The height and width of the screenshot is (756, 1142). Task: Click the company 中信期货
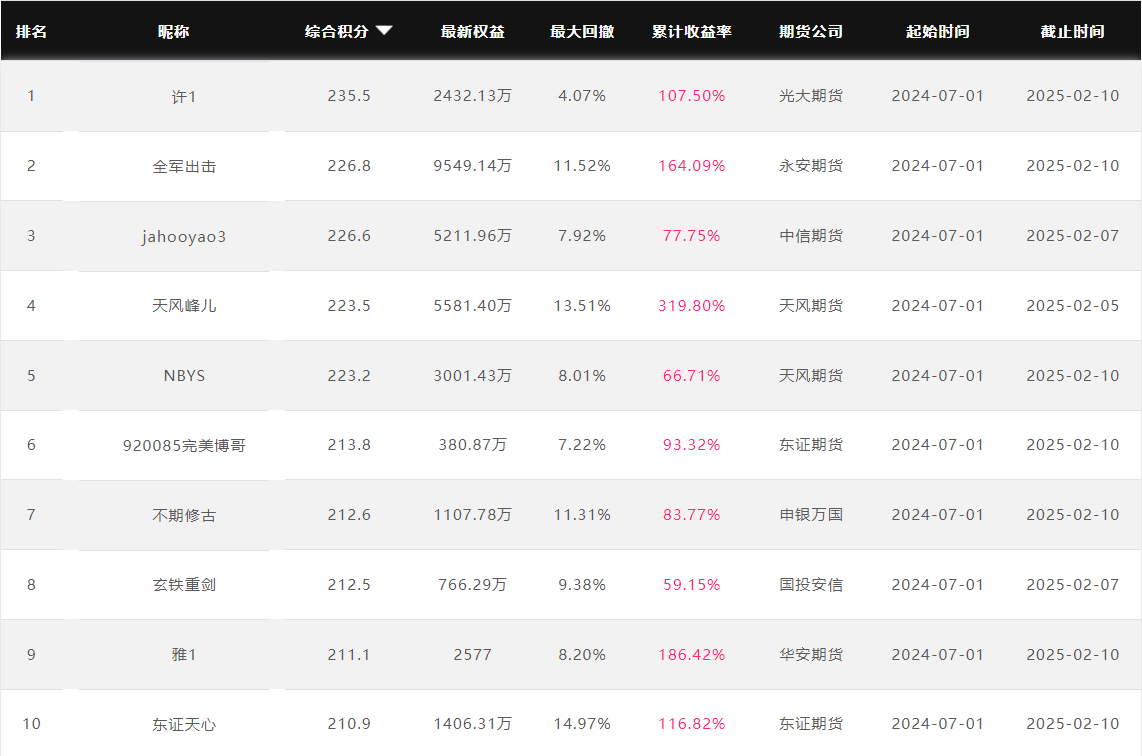[811, 236]
